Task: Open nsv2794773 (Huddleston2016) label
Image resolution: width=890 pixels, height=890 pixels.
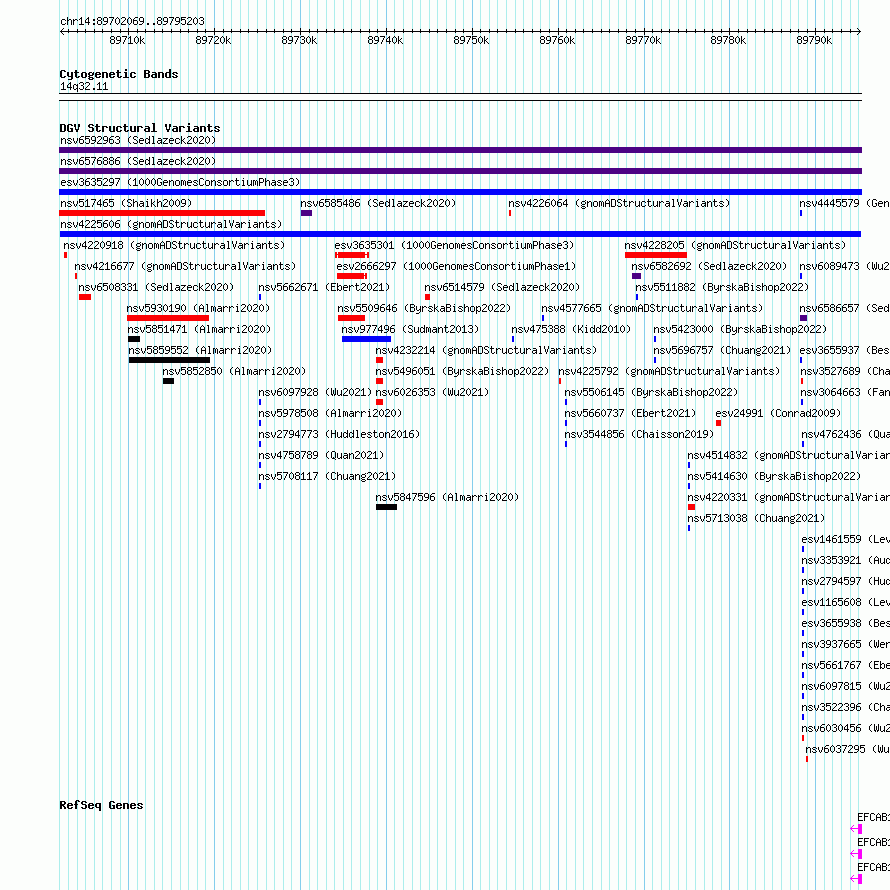Action: click(x=339, y=434)
